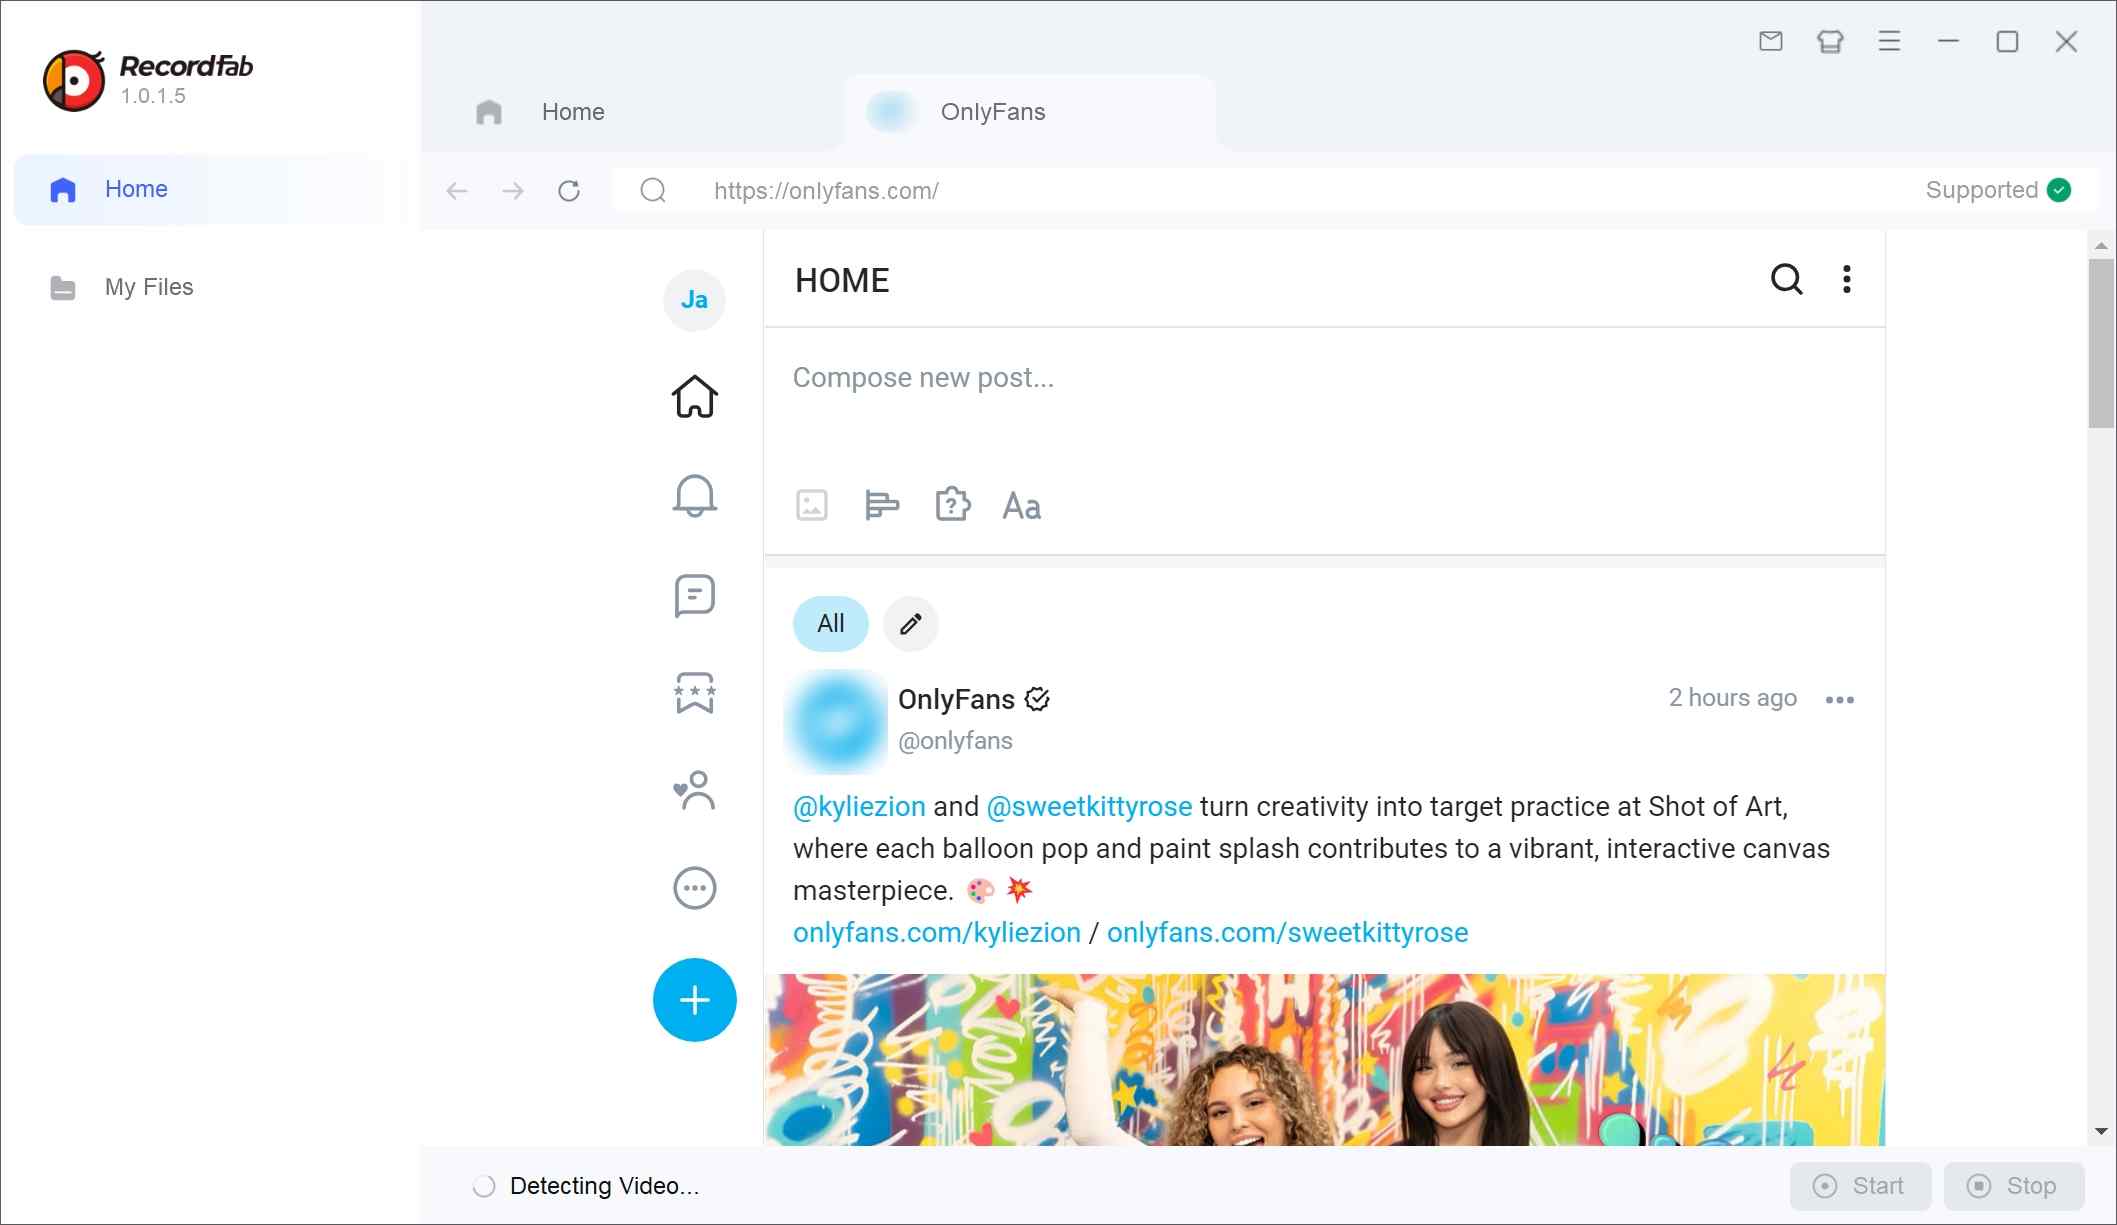Open the messages chat icon
2117x1225 pixels.
point(694,595)
